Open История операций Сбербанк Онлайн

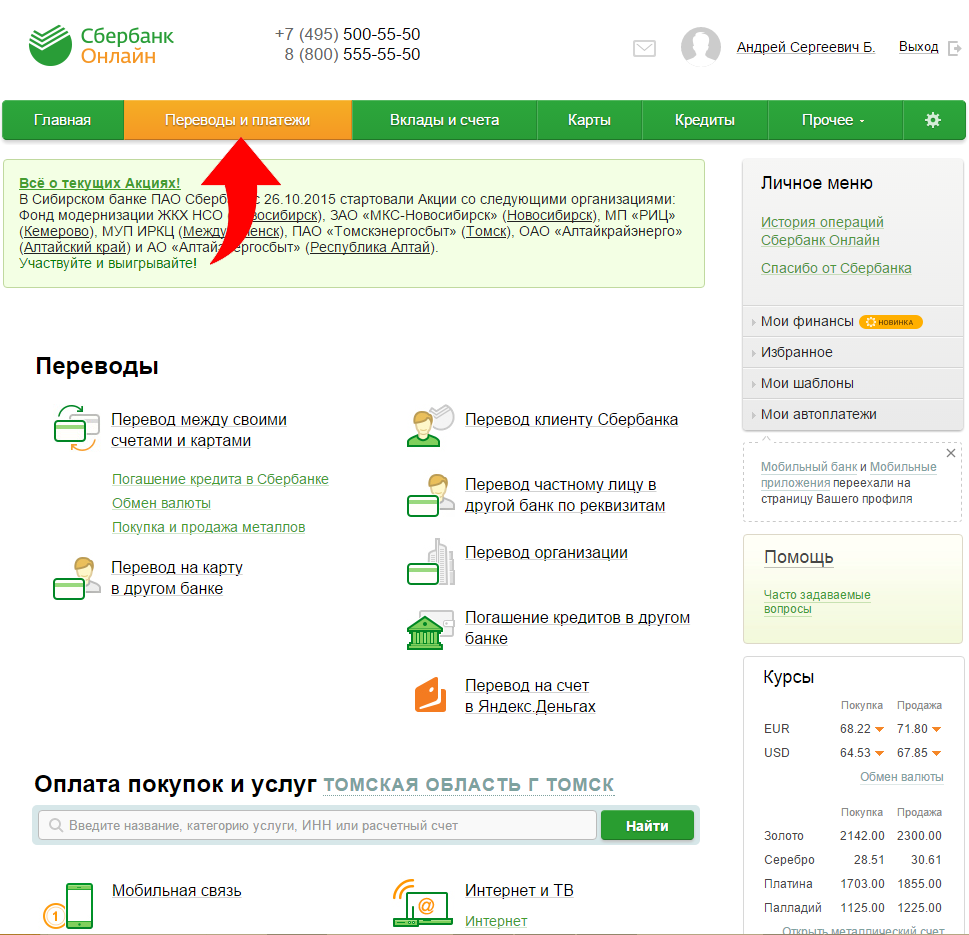click(x=822, y=231)
